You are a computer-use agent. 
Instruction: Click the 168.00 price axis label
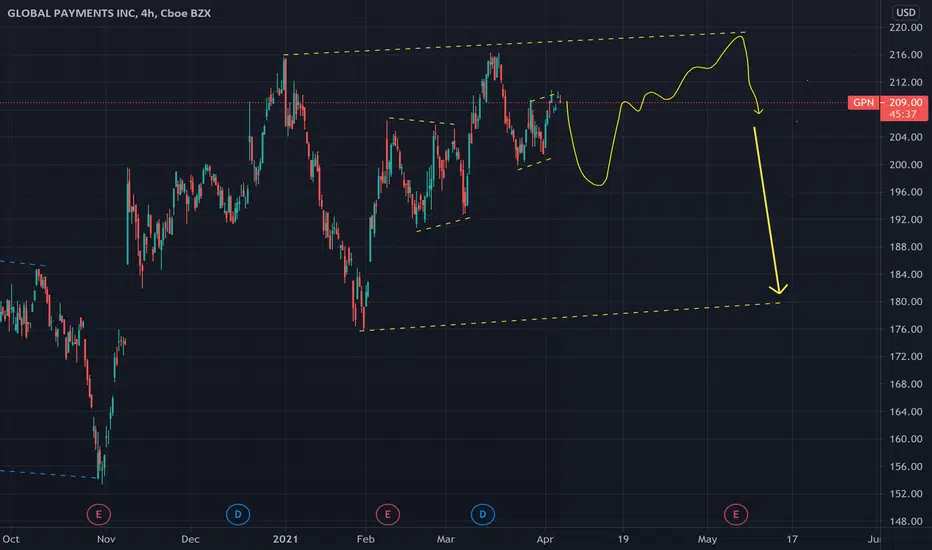[905, 384]
